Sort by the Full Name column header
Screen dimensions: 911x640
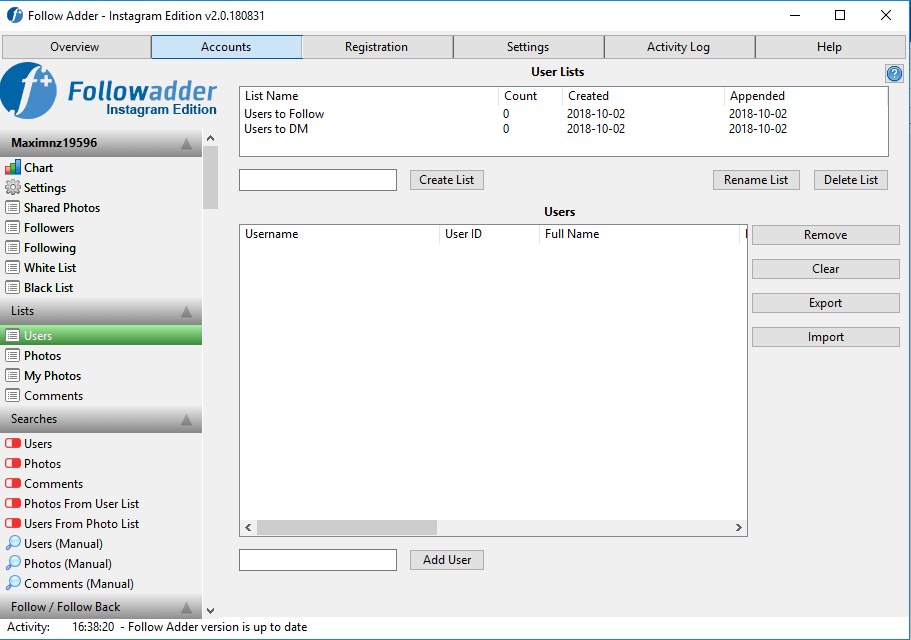point(640,234)
